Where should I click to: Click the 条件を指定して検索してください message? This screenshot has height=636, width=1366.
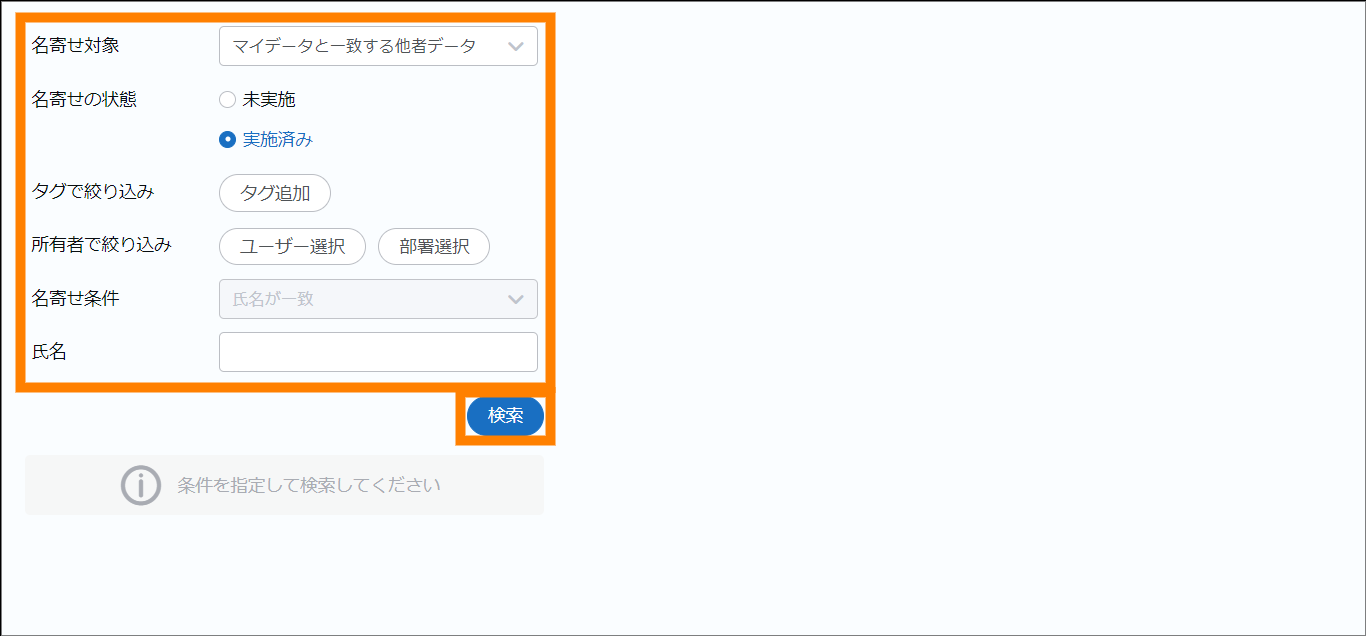coord(309,486)
